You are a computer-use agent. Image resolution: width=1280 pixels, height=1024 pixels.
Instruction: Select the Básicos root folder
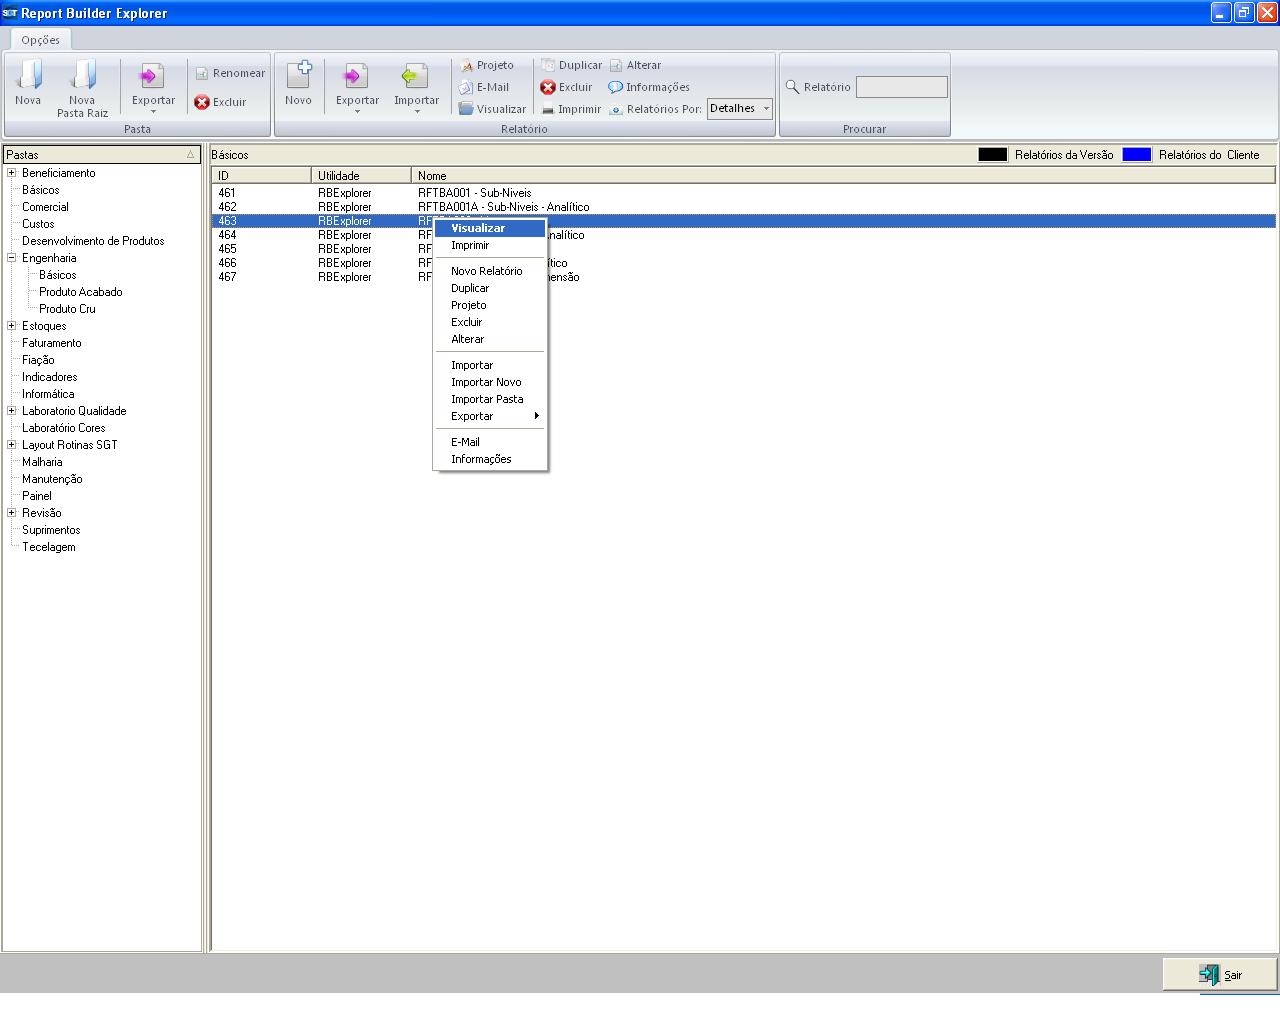[x=41, y=190]
